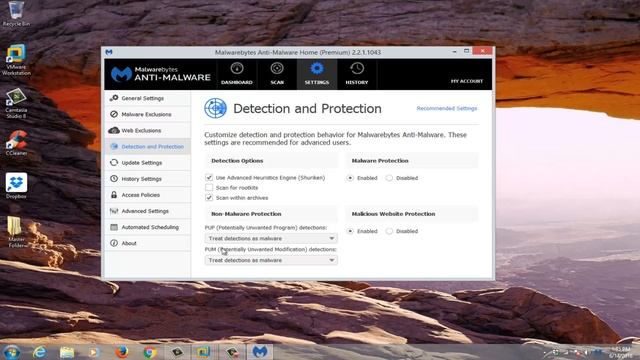Launch Firefox from taskbar
640x360 pixels.
pos(122,351)
